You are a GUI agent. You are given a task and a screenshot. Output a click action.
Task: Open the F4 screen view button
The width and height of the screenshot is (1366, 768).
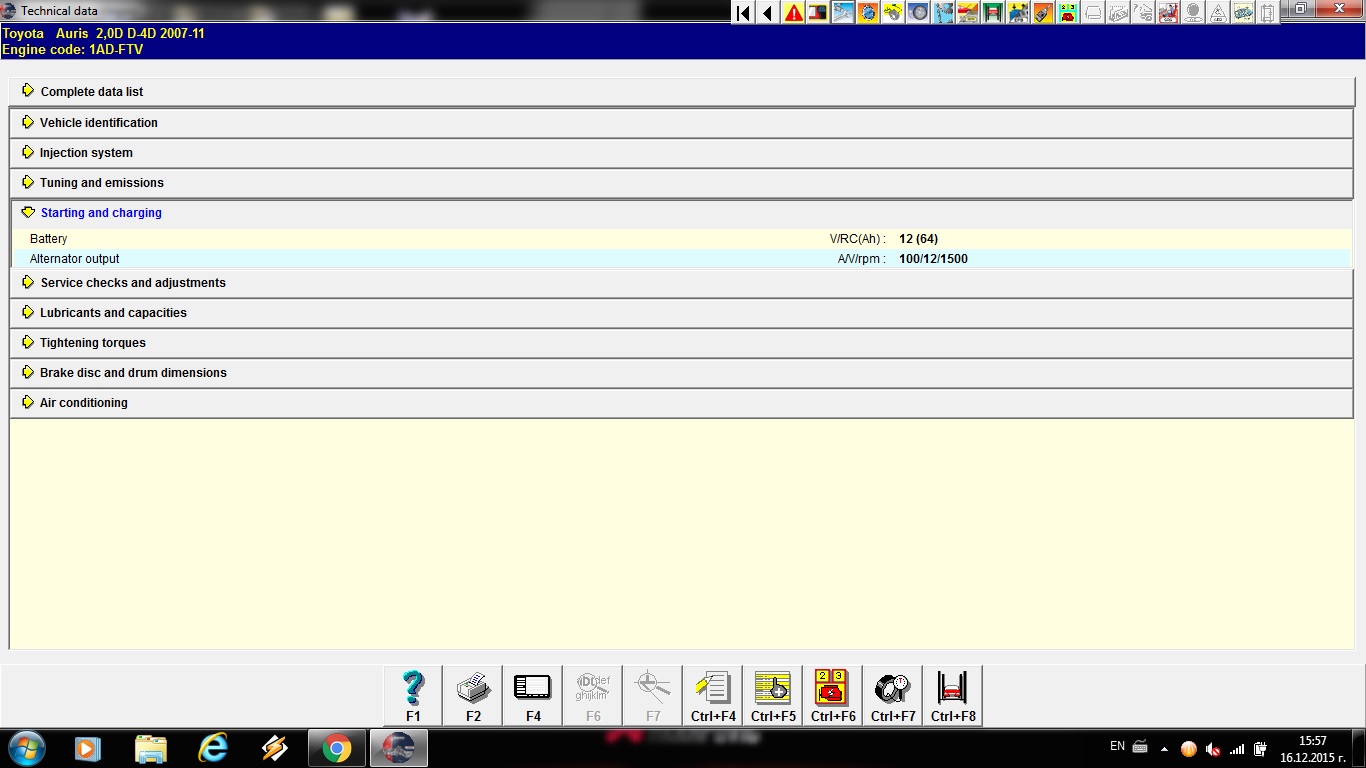point(533,695)
